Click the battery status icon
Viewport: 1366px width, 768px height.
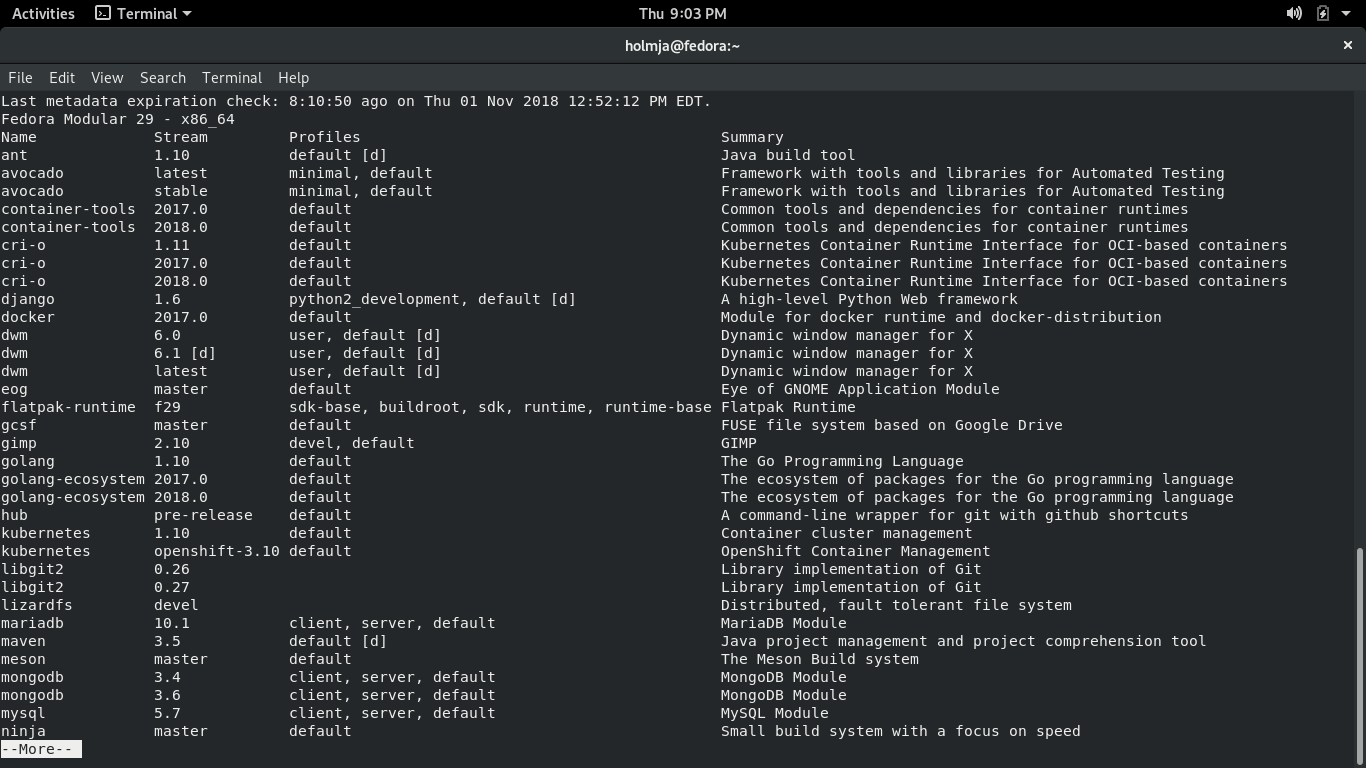pos(1322,13)
